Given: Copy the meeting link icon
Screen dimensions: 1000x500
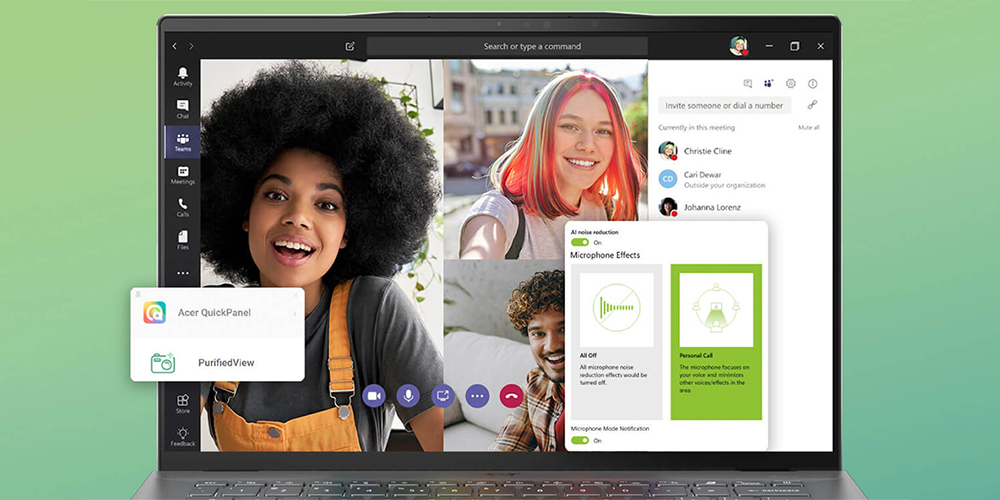Looking at the screenshot, I should 812,105.
